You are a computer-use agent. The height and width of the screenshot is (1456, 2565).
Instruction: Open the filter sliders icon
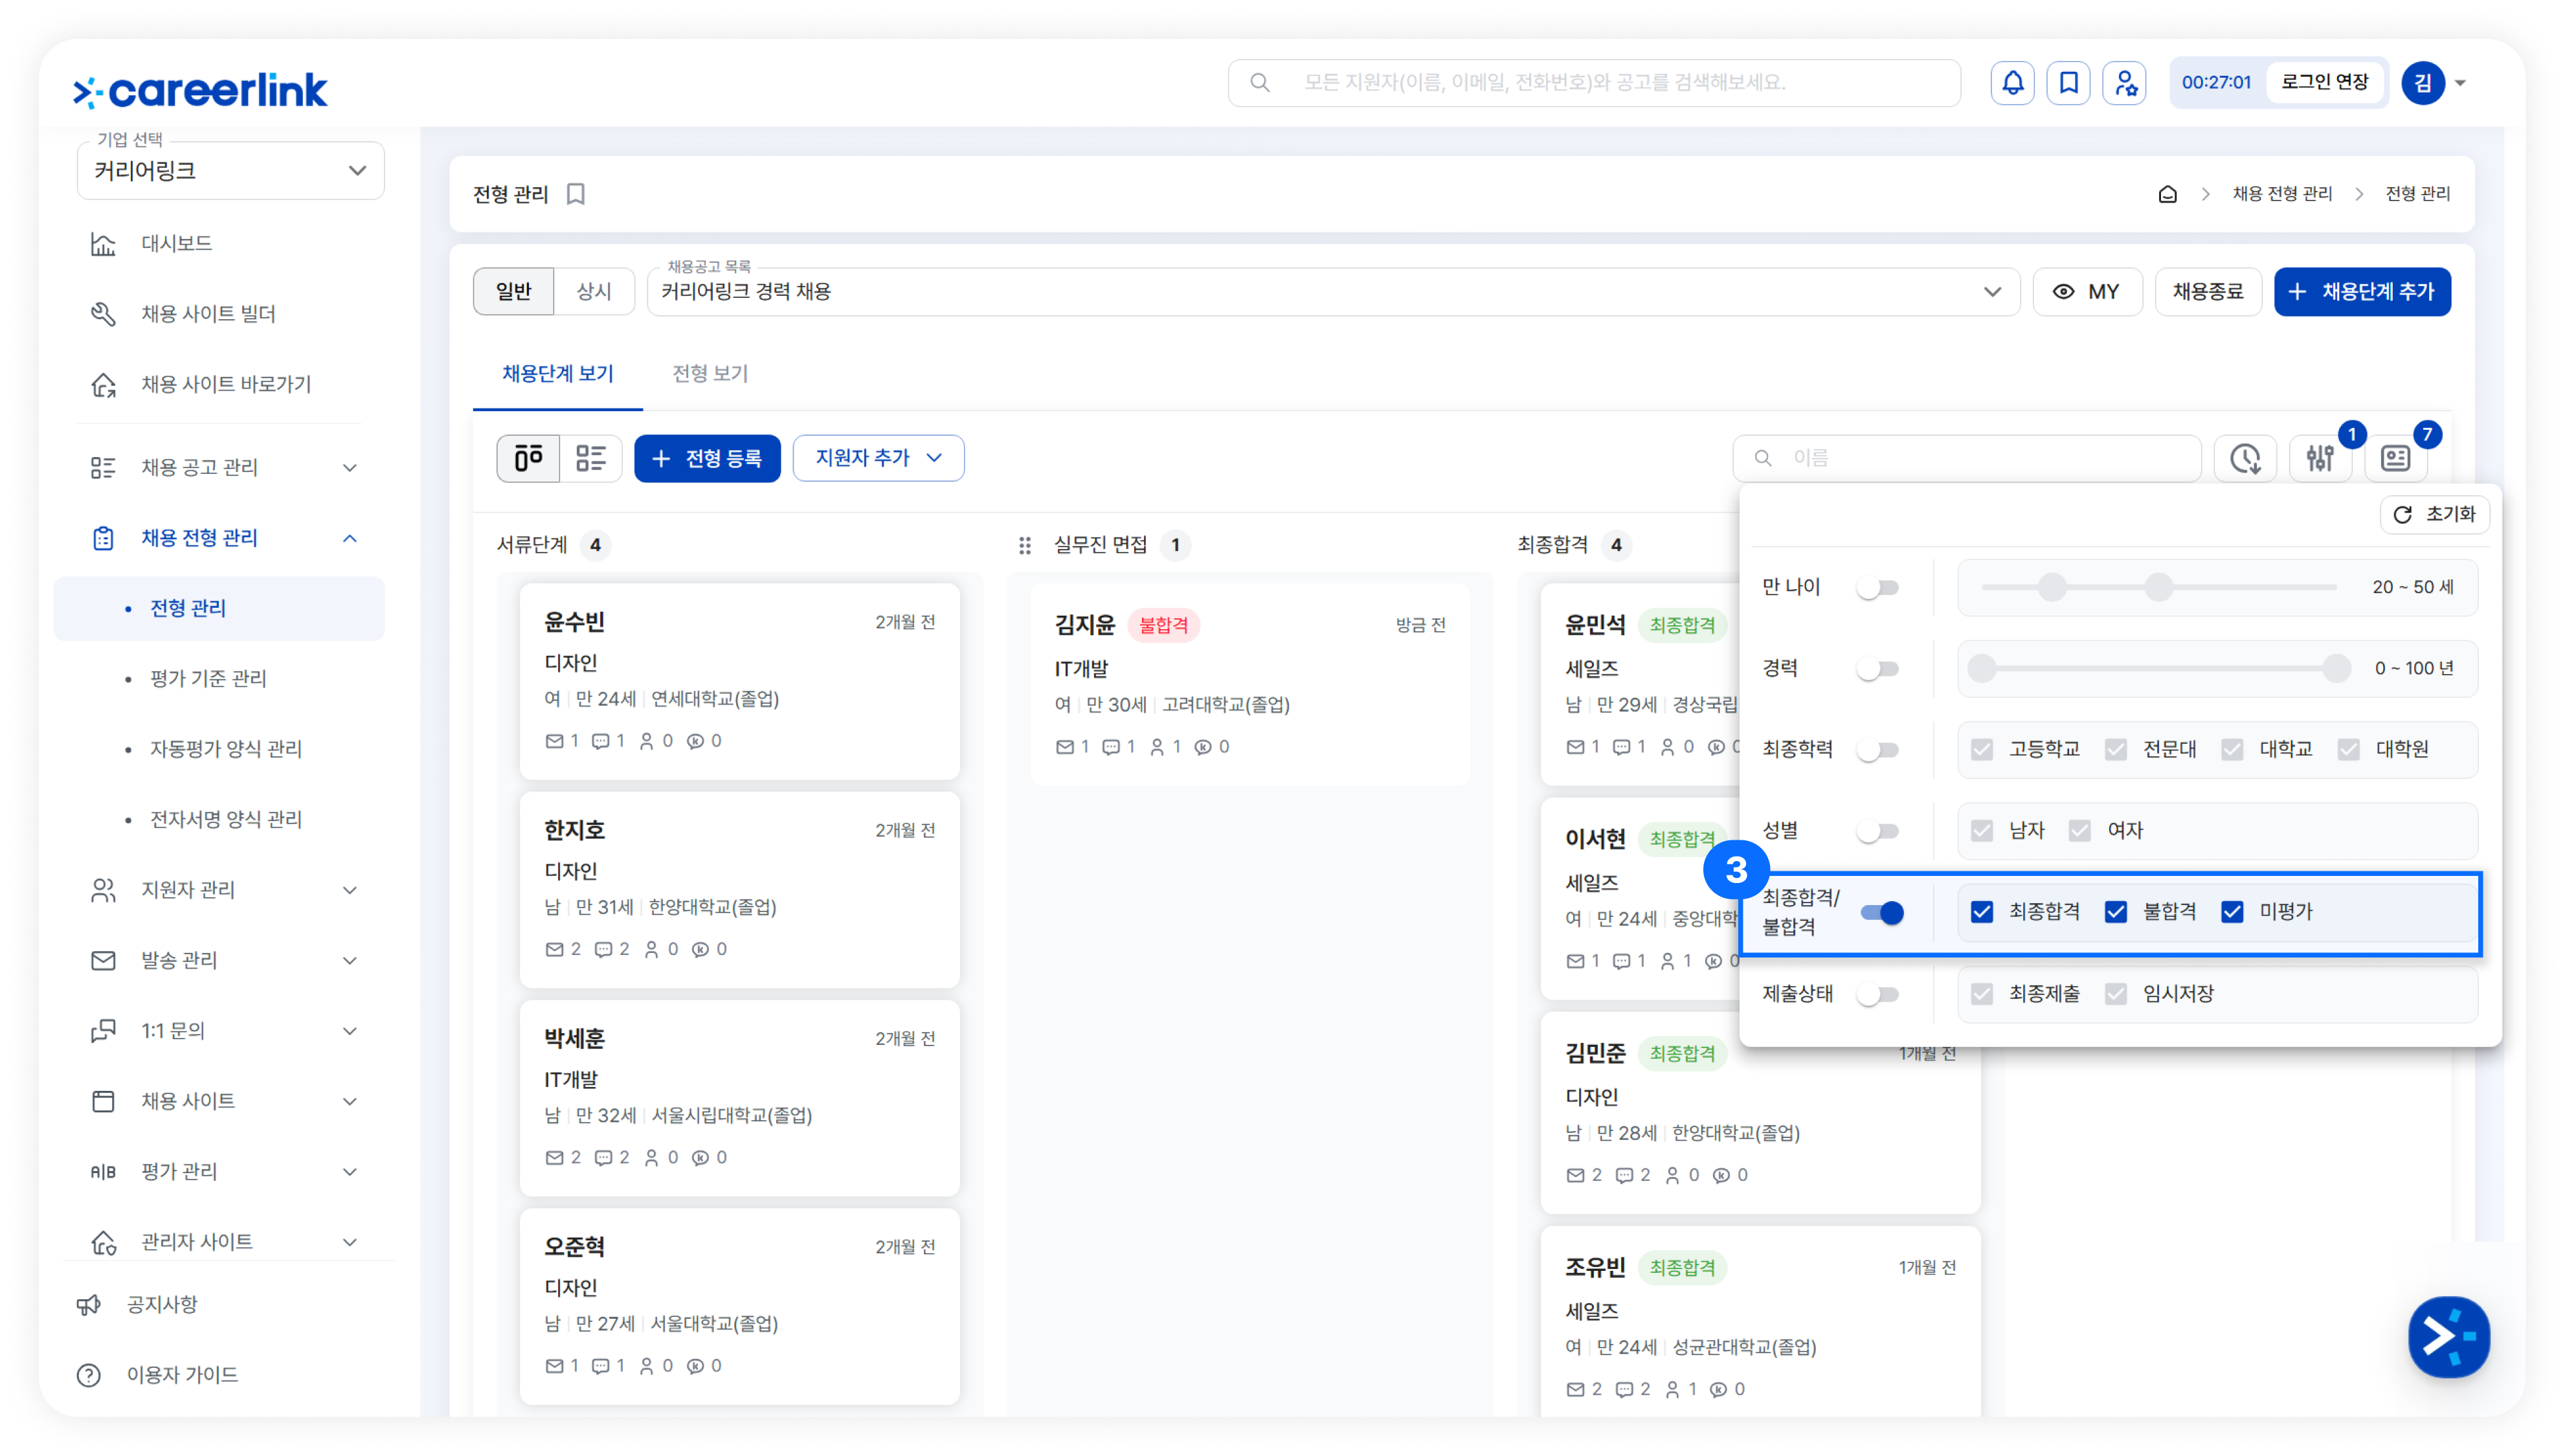click(x=2320, y=458)
